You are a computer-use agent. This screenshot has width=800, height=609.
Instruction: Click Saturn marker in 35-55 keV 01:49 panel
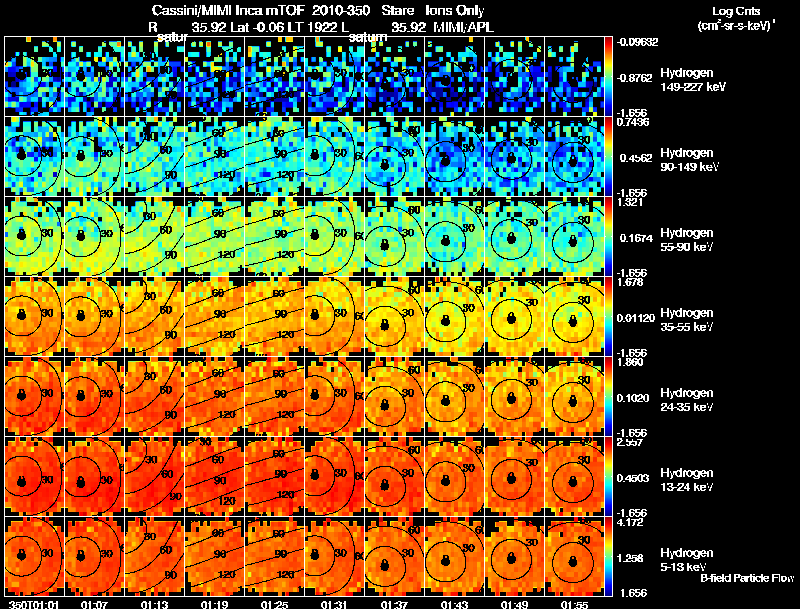(511, 319)
